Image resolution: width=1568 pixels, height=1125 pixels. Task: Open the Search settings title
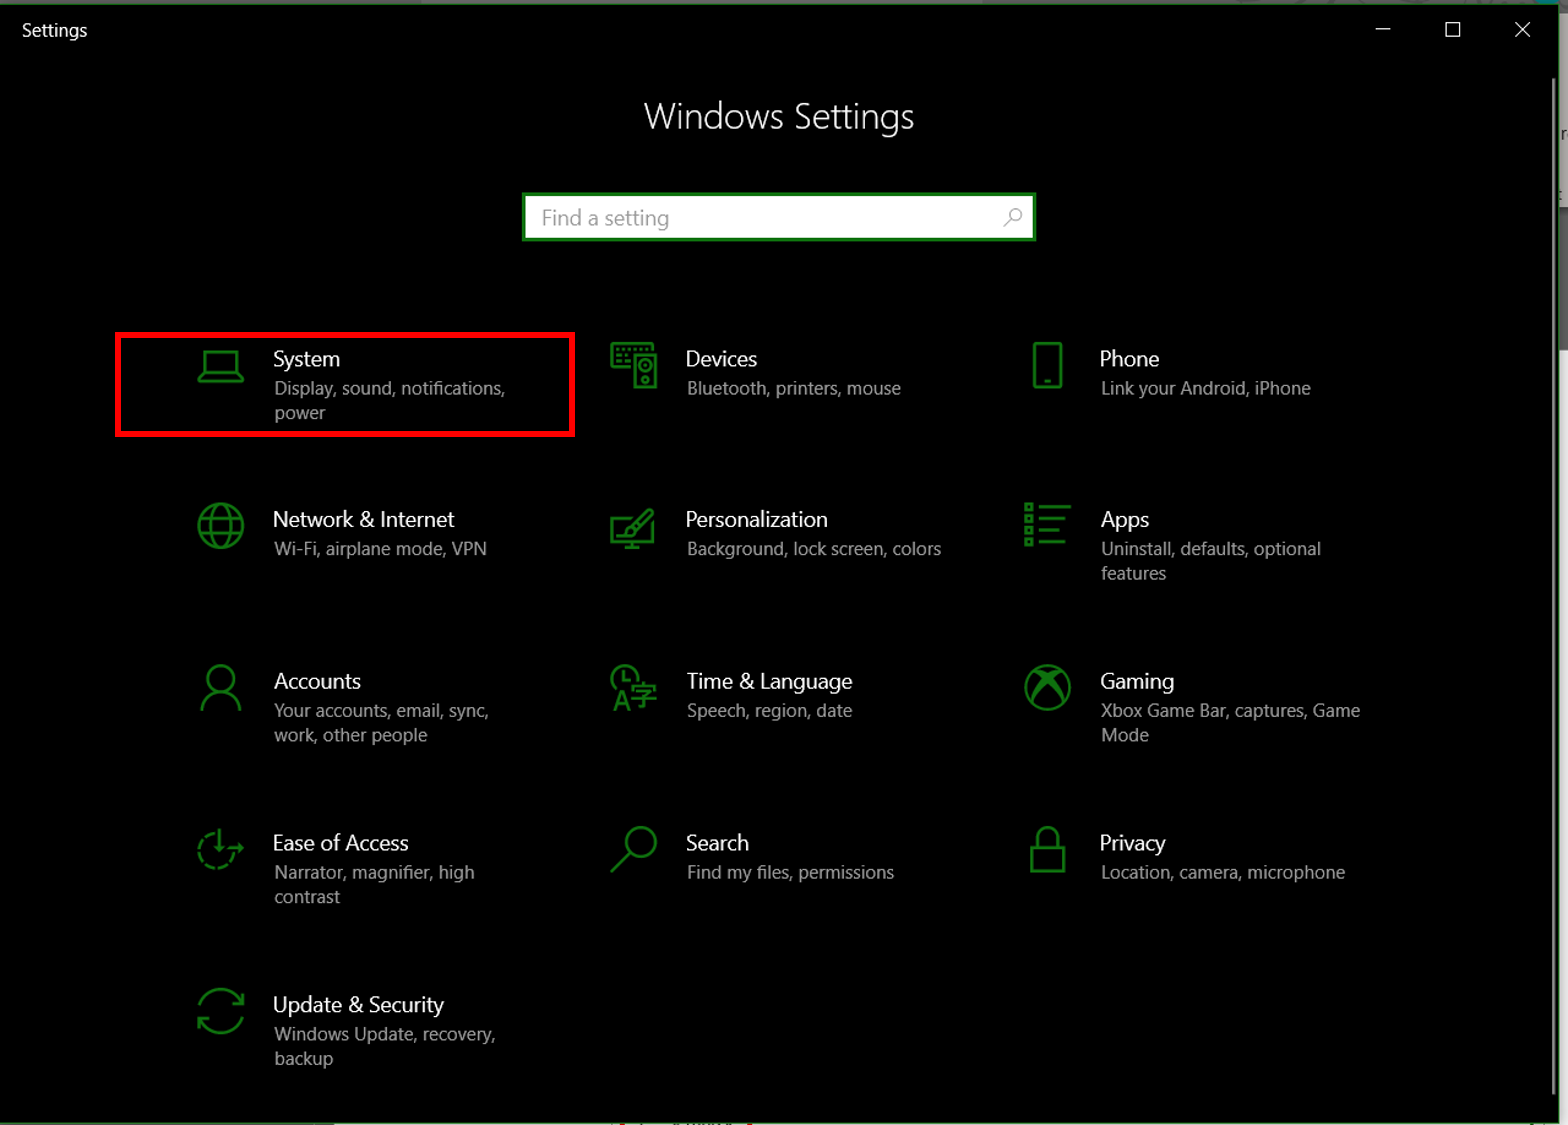[x=717, y=843]
